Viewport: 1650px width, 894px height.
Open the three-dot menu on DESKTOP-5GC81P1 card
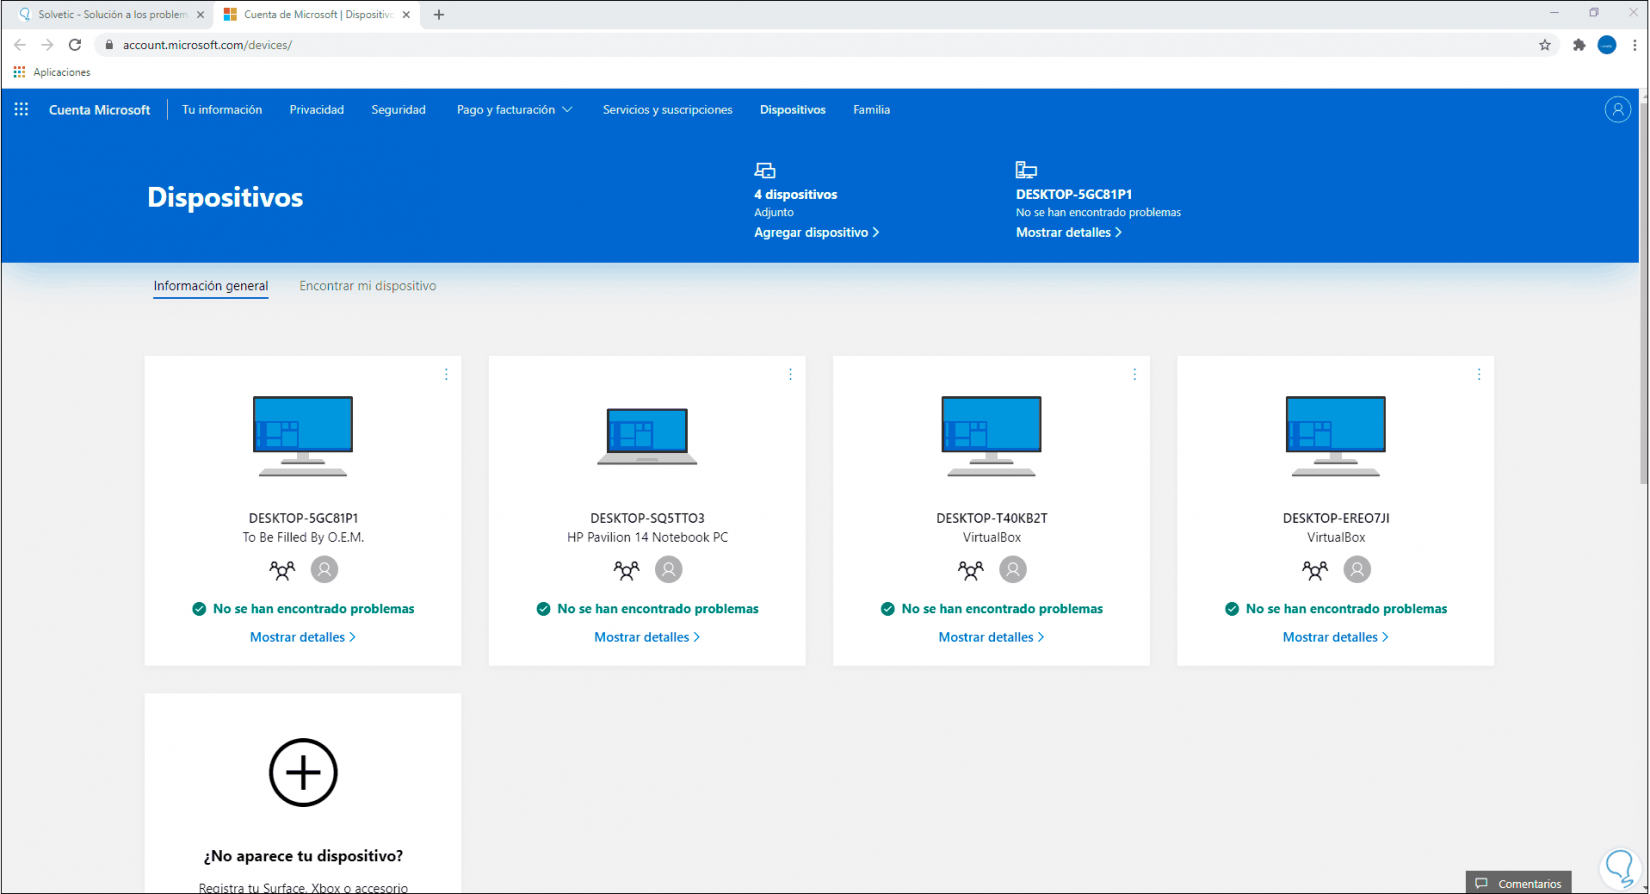[446, 374]
